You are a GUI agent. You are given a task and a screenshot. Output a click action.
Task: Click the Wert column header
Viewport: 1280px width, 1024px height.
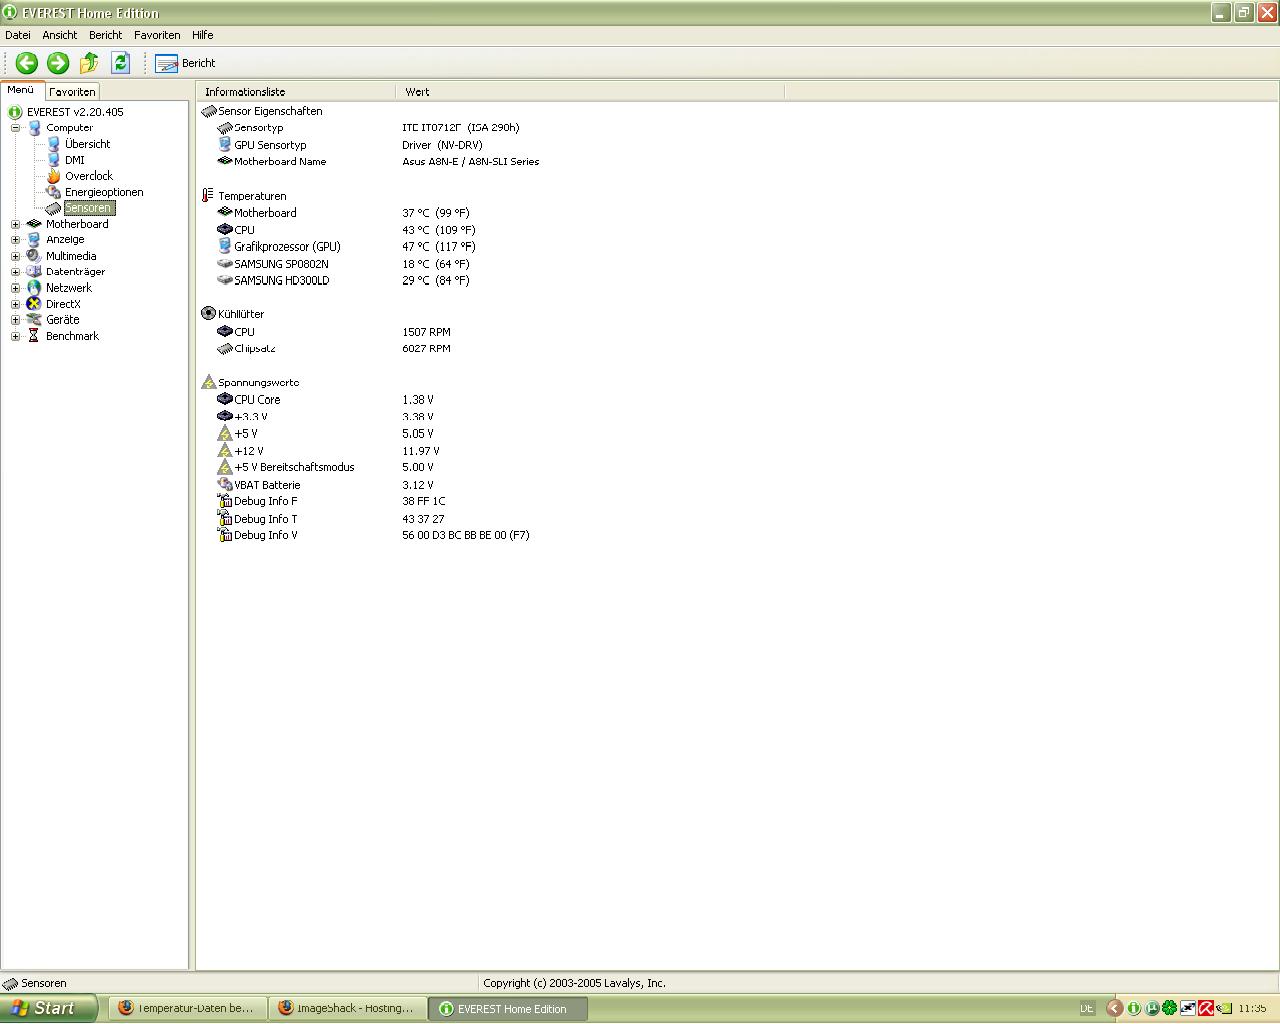[590, 92]
